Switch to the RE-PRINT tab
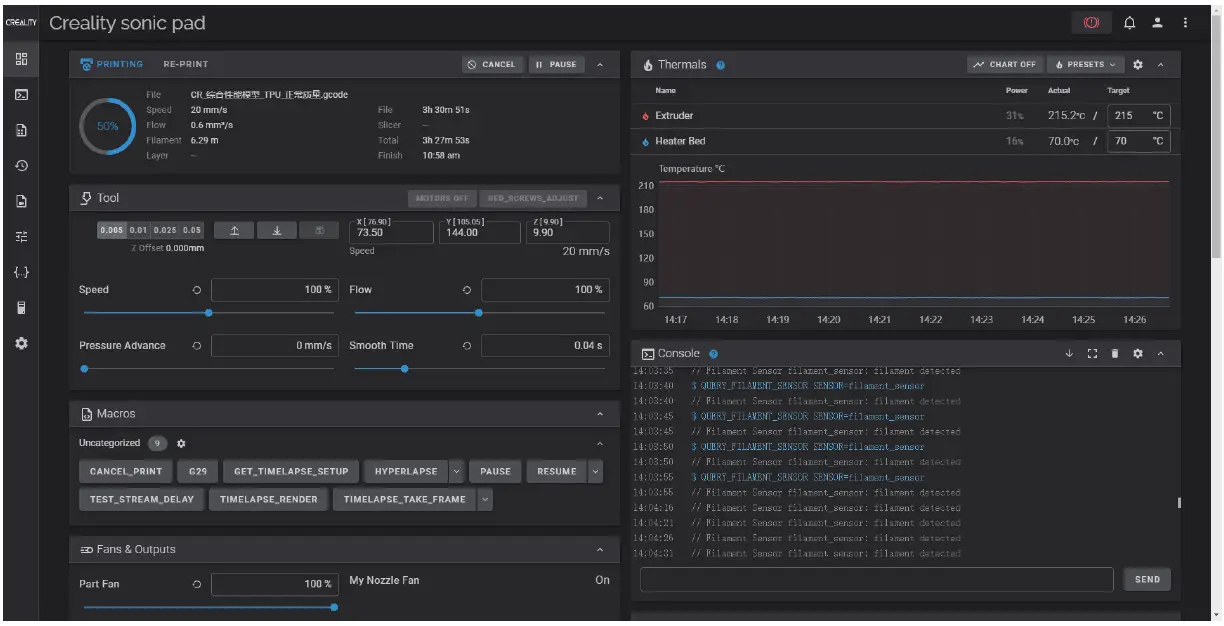This screenshot has height=626, width=1224. click(186, 65)
